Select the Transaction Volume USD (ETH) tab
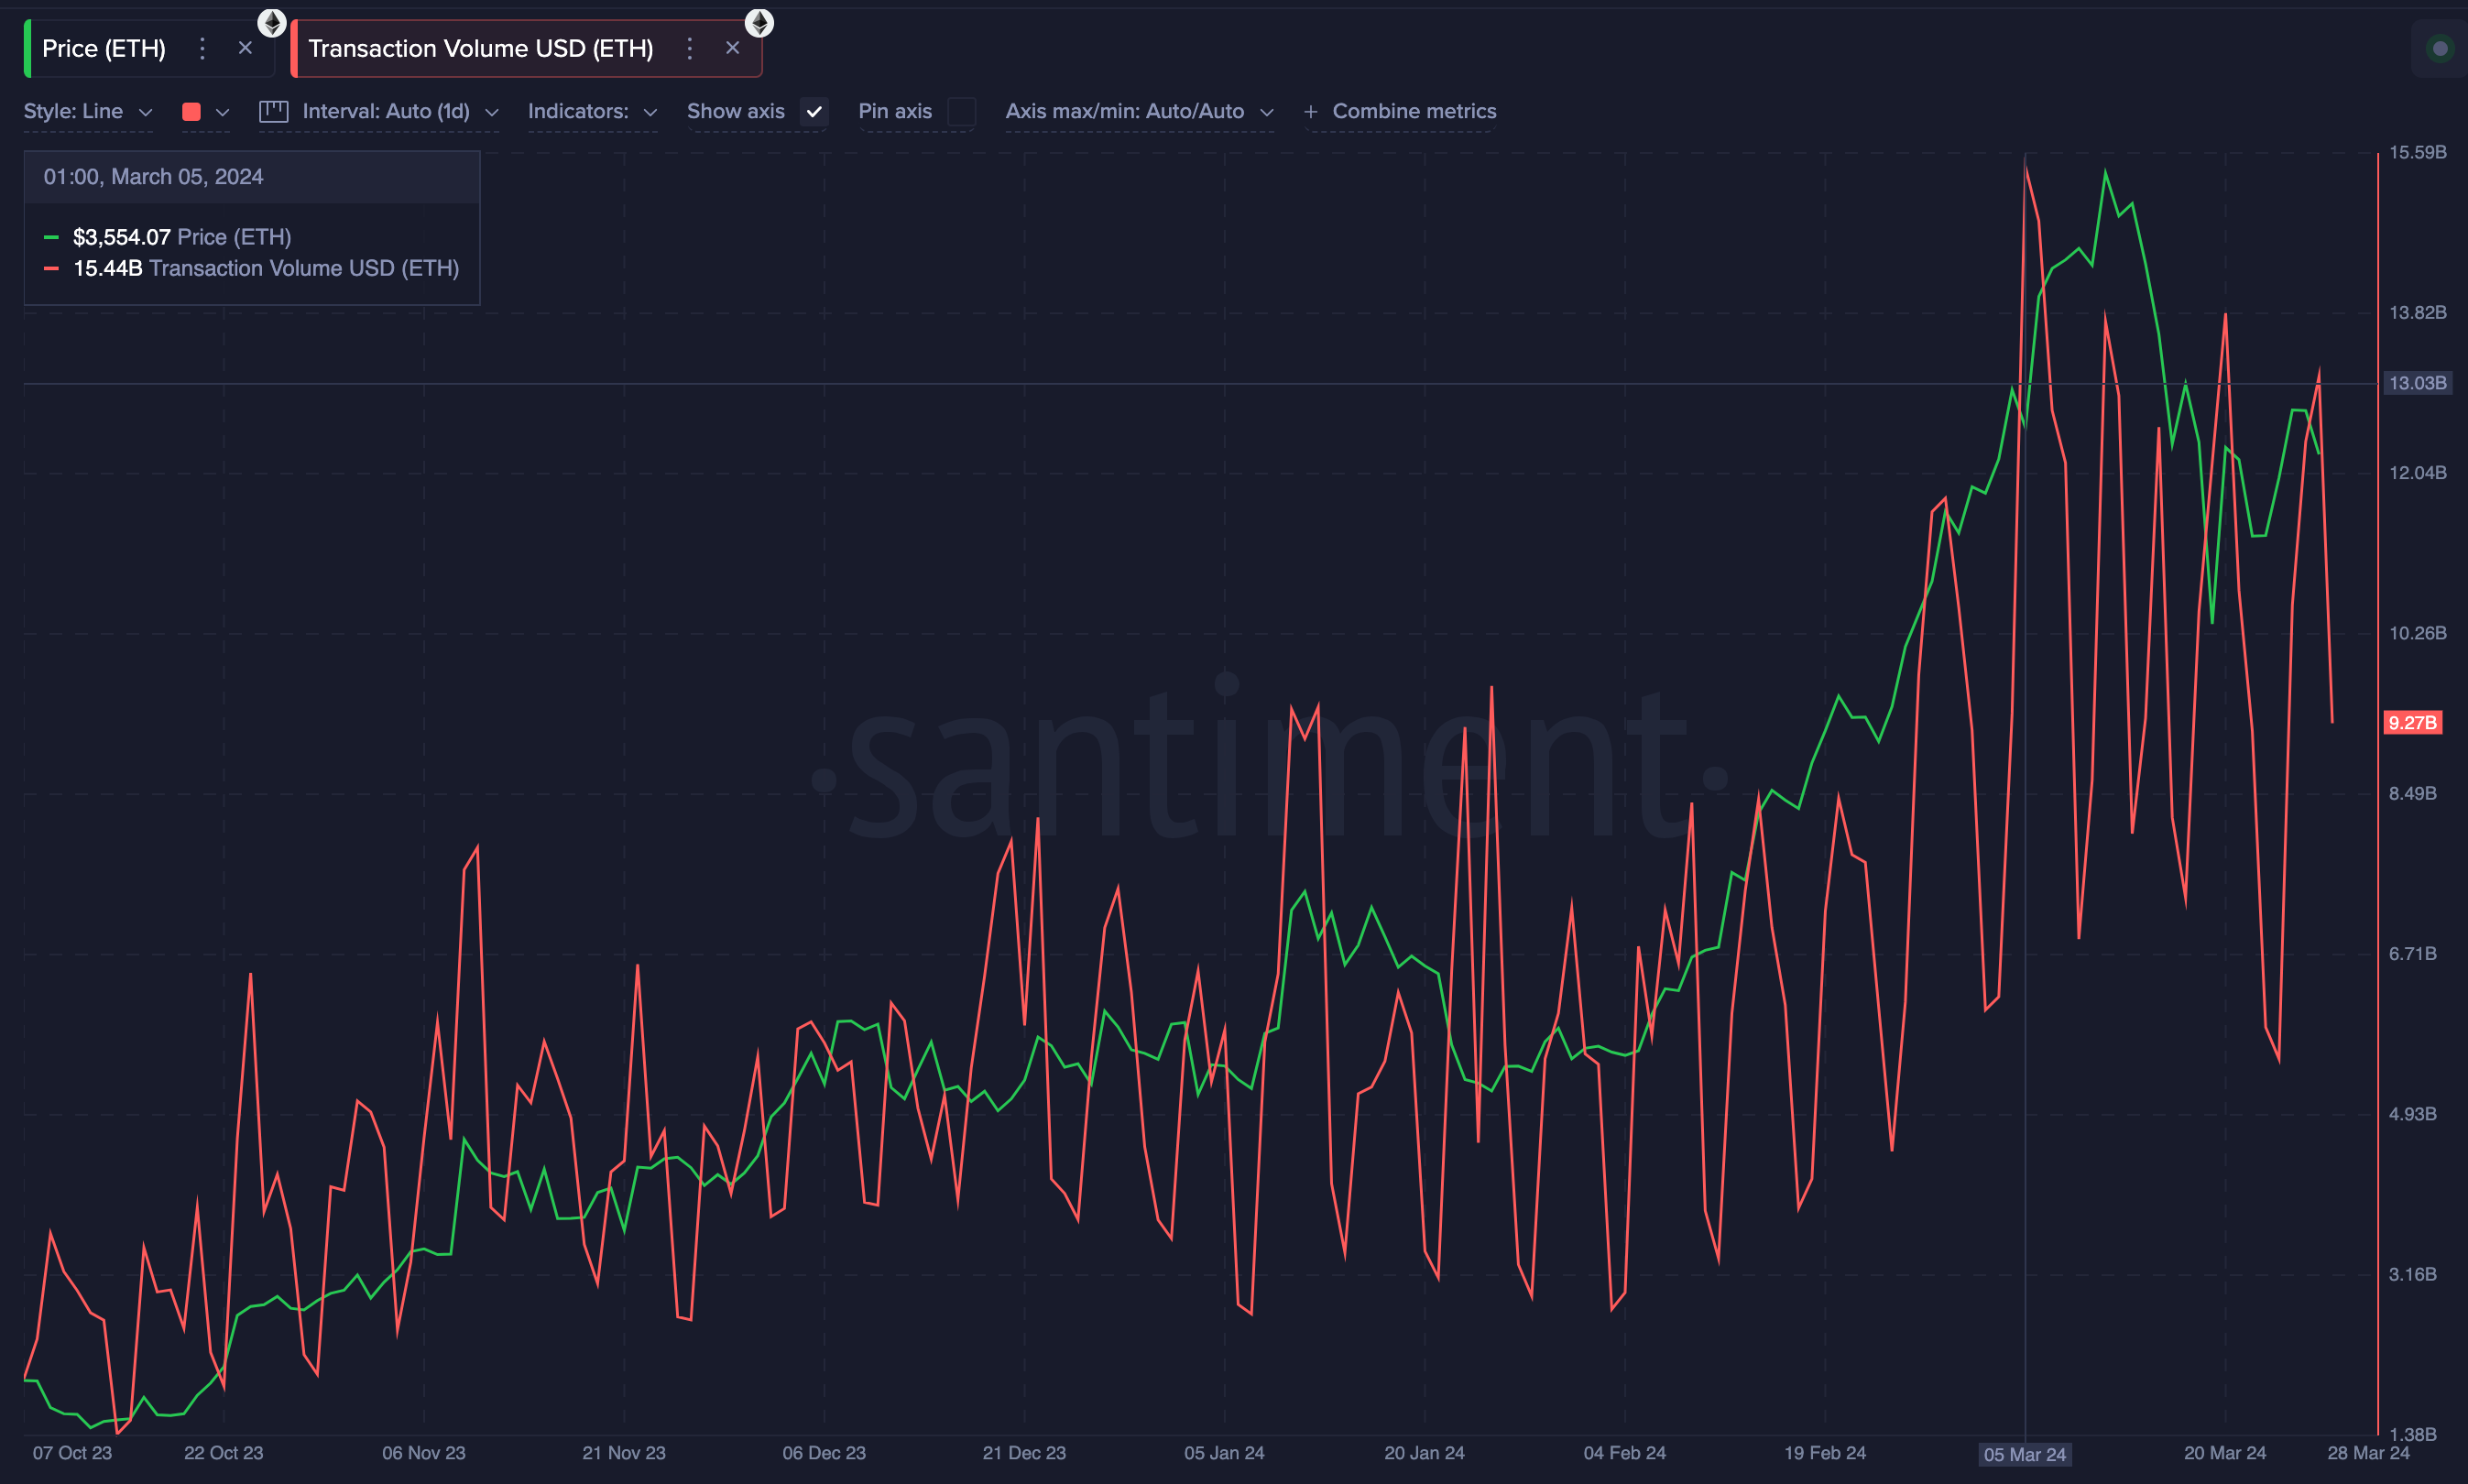 coord(481,47)
